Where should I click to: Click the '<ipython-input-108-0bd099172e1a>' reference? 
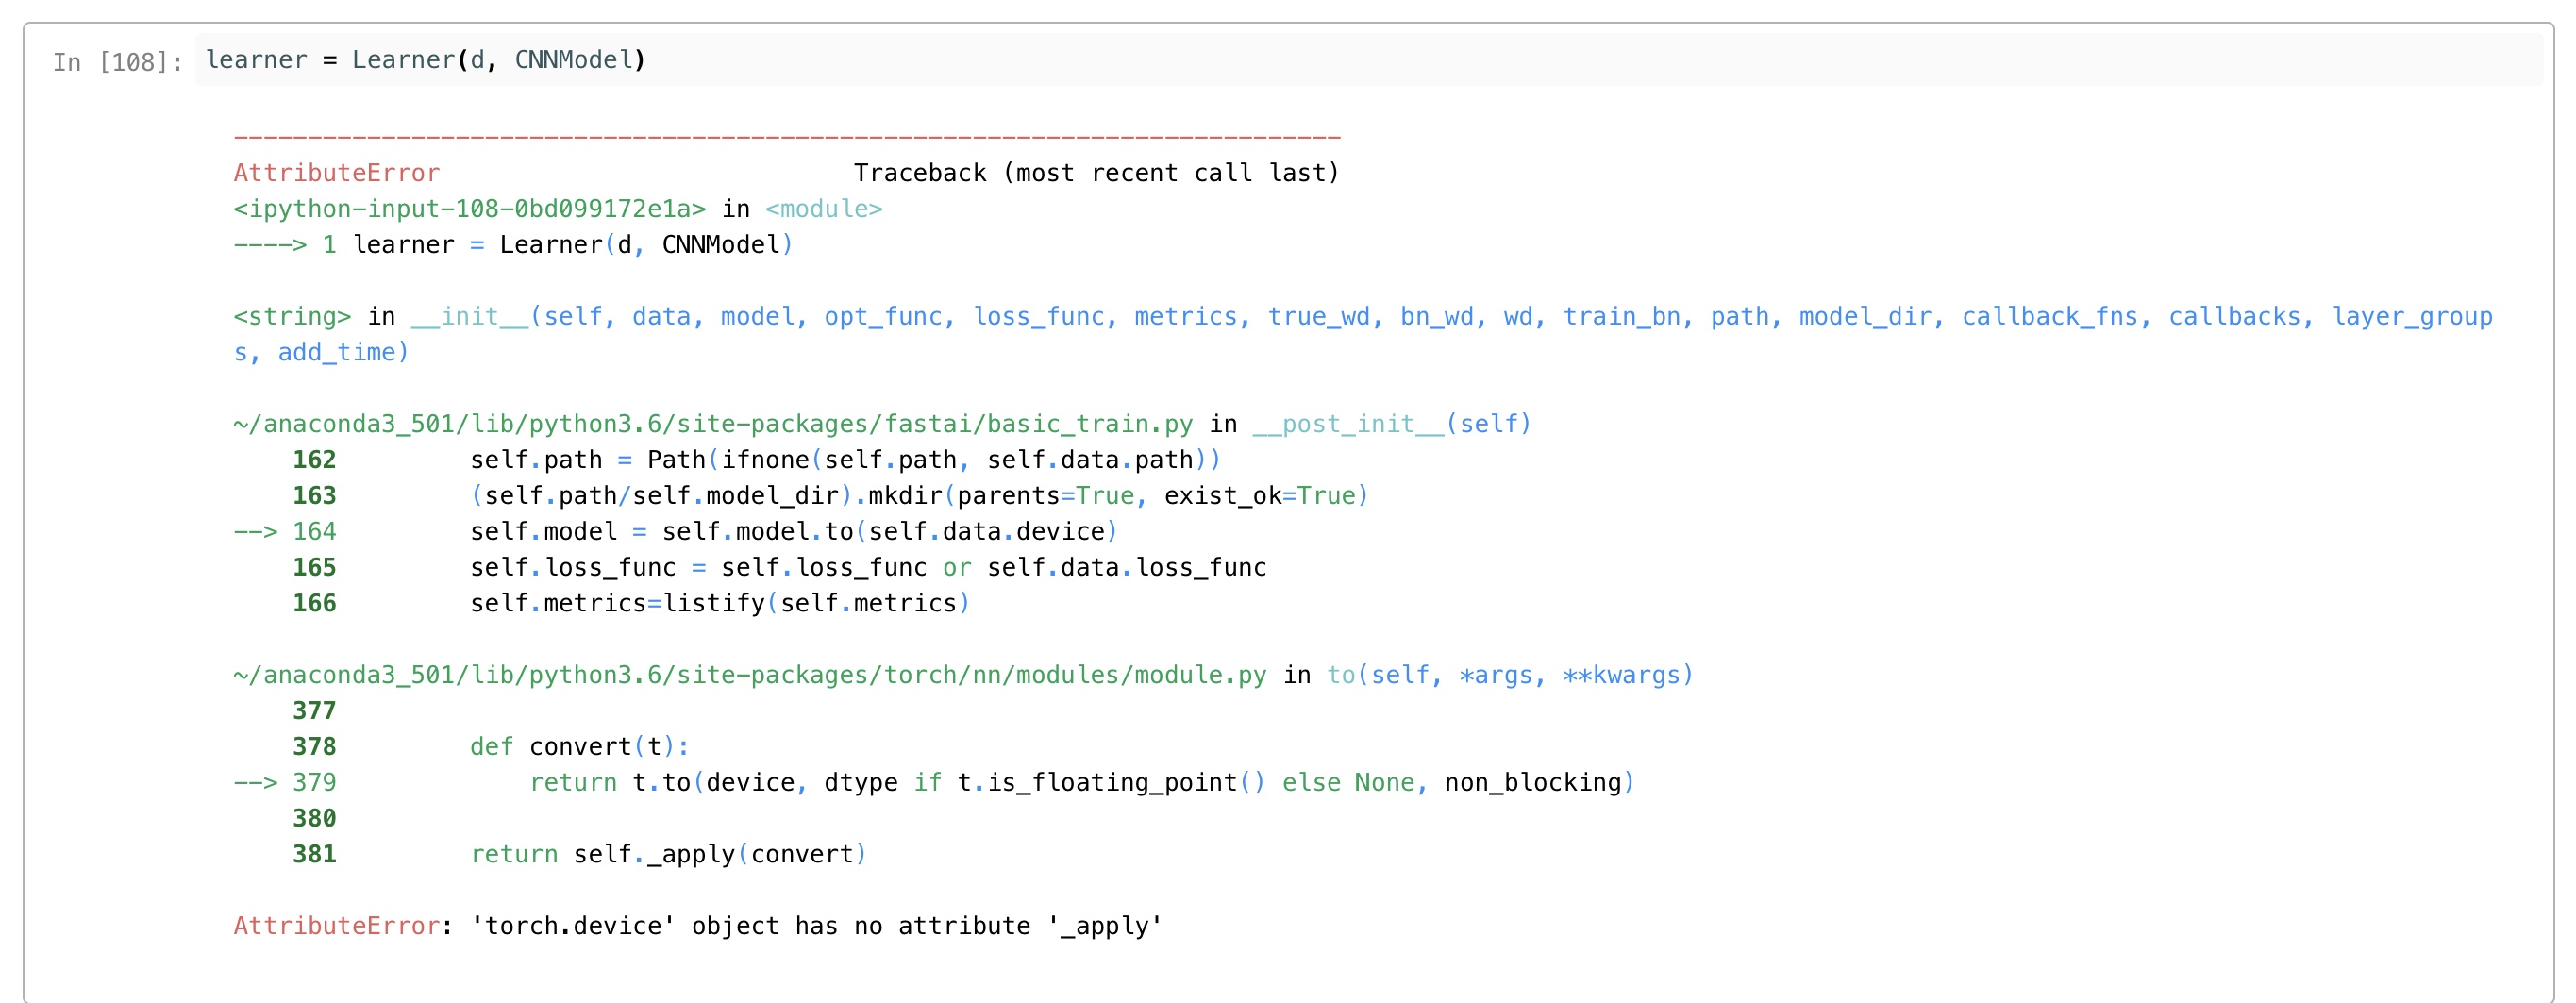click(x=470, y=209)
